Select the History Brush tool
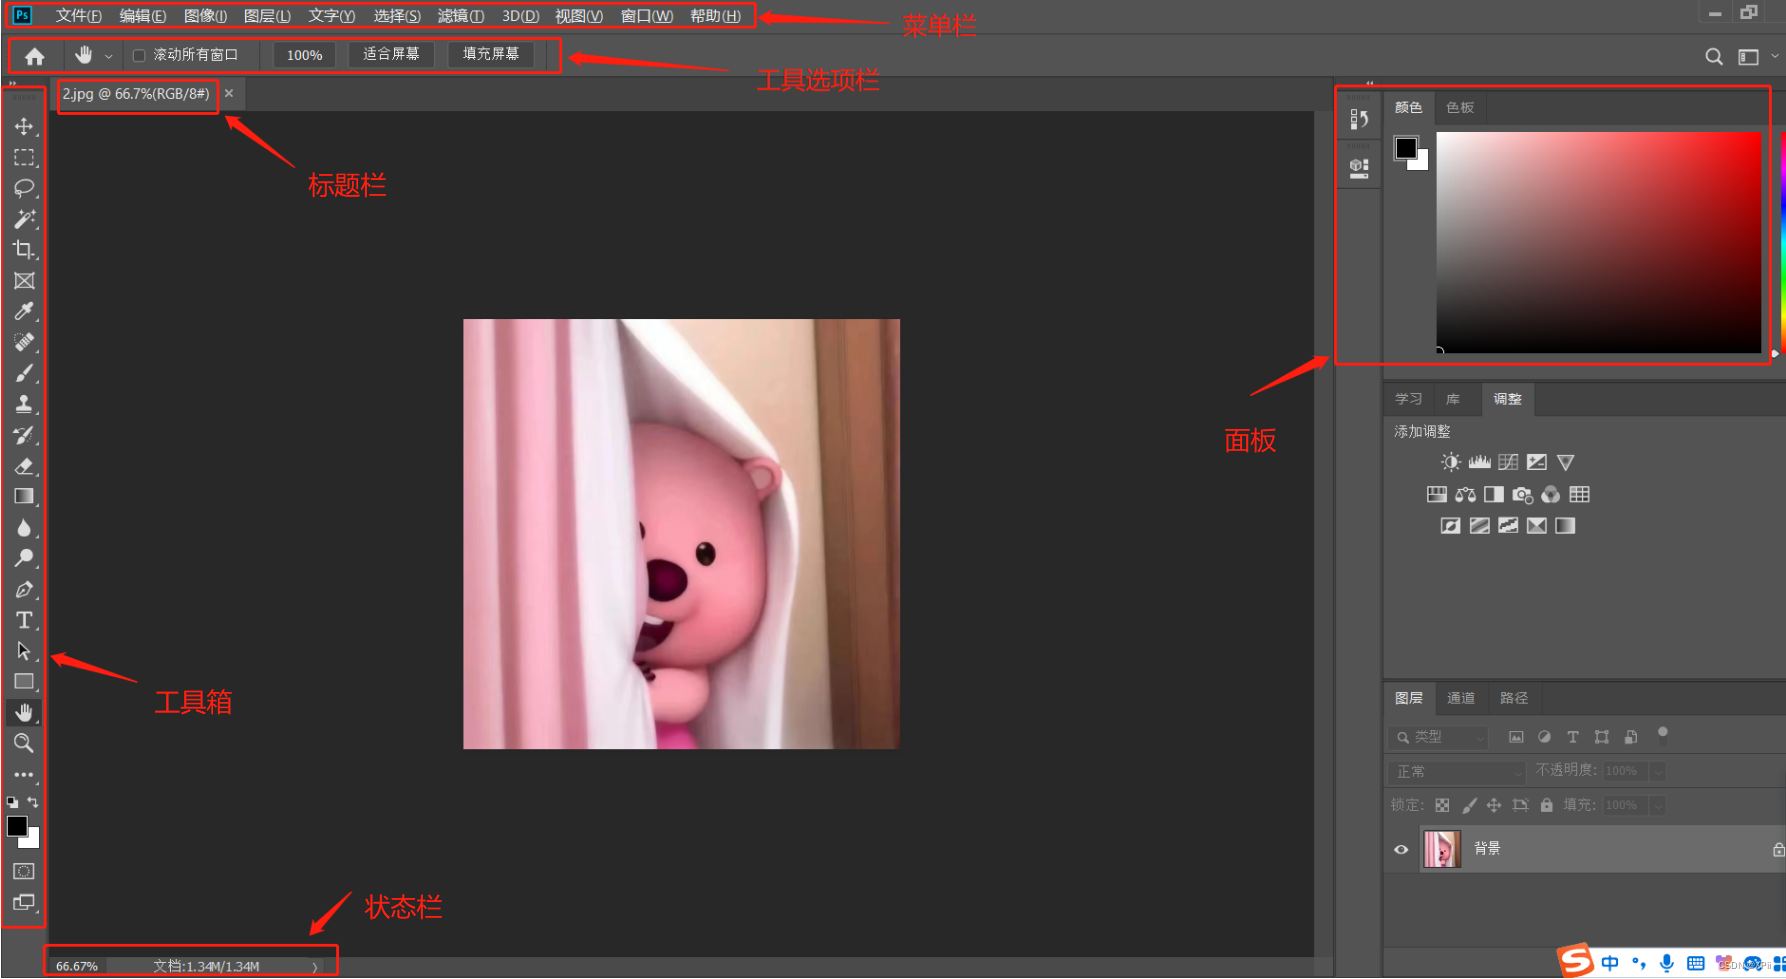This screenshot has height=979, width=1786. pos(24,435)
